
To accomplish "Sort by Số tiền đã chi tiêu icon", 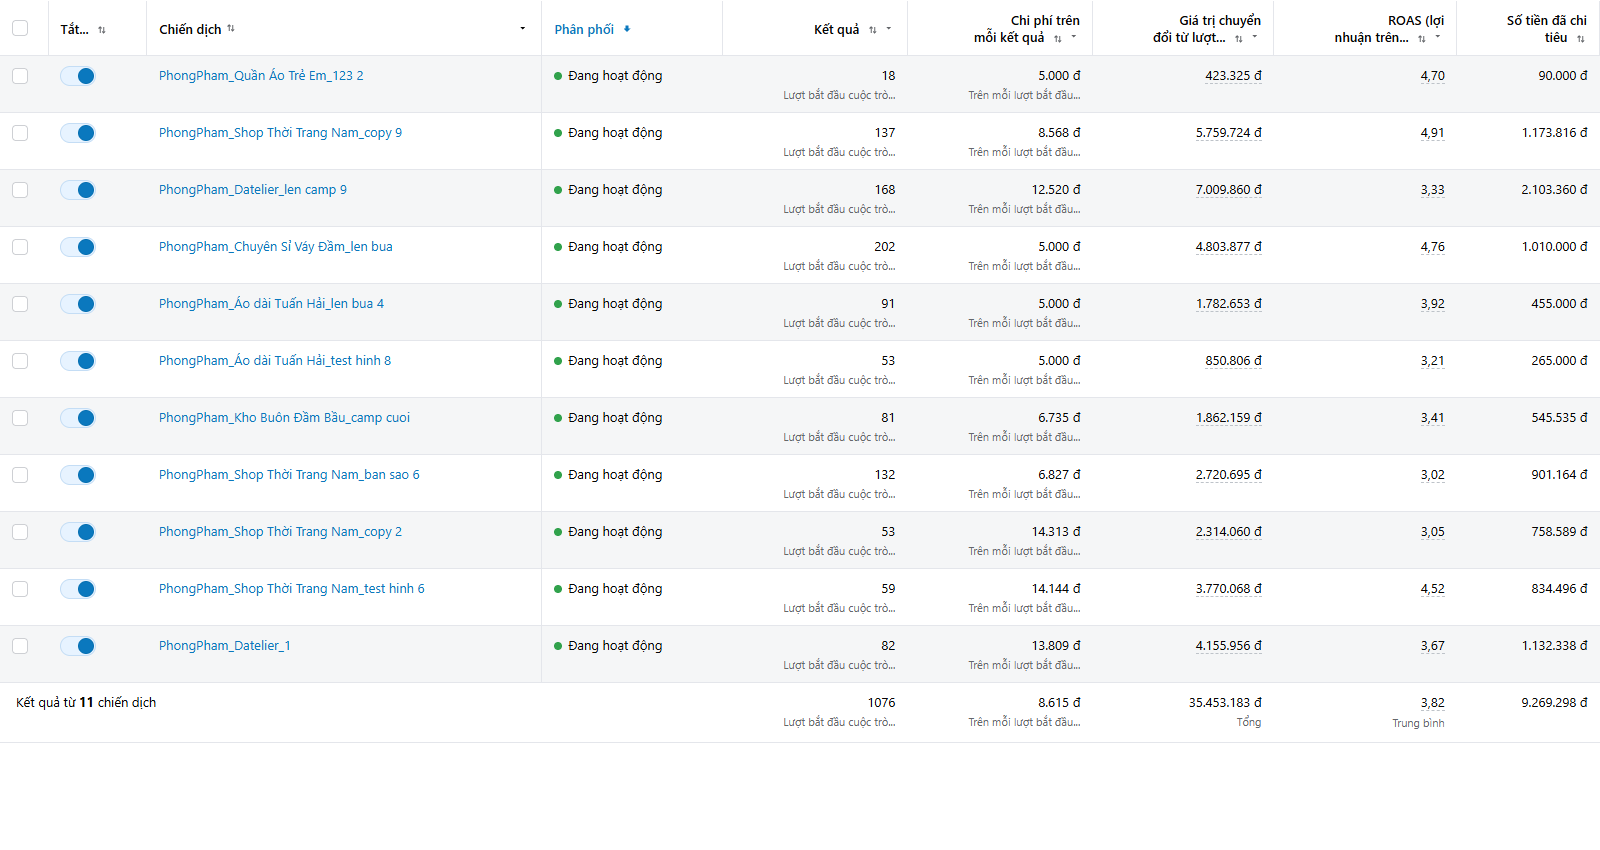I will point(1580,38).
